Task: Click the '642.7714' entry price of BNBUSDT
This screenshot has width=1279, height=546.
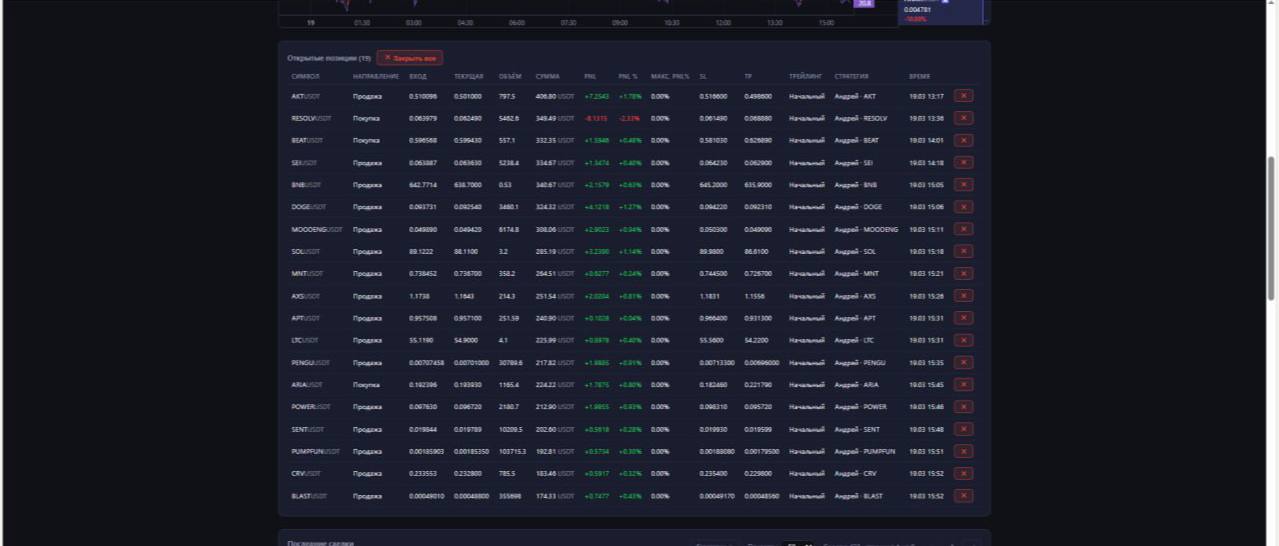Action: pyautogui.click(x=423, y=184)
